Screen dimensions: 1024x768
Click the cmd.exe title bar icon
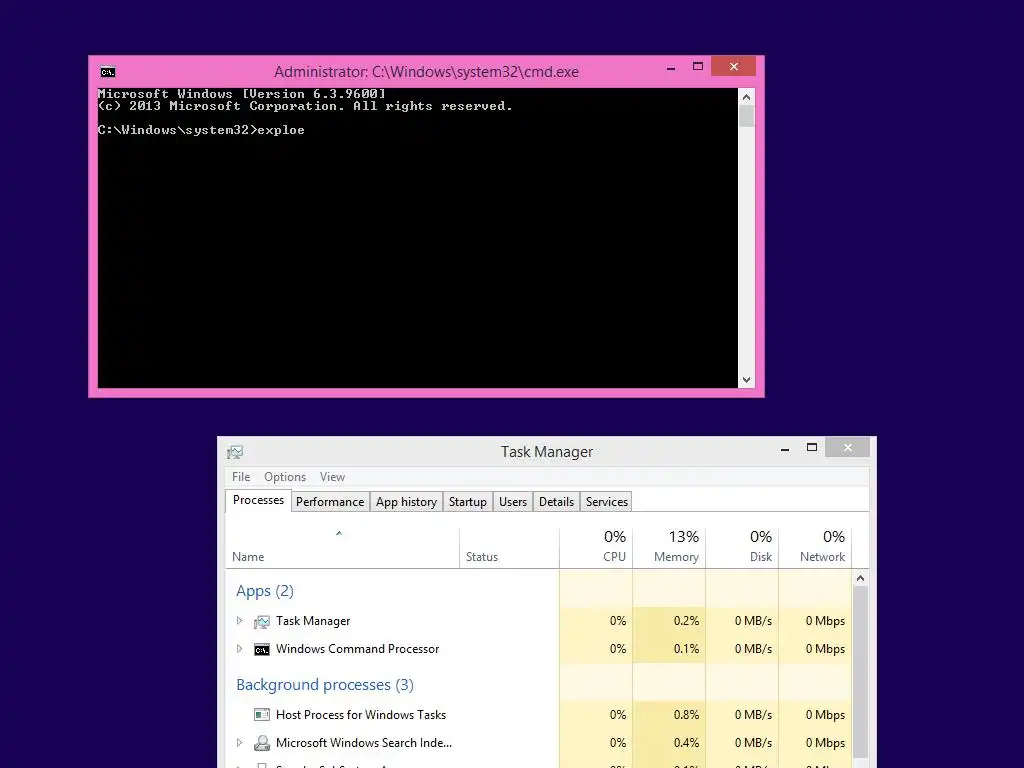coord(108,72)
